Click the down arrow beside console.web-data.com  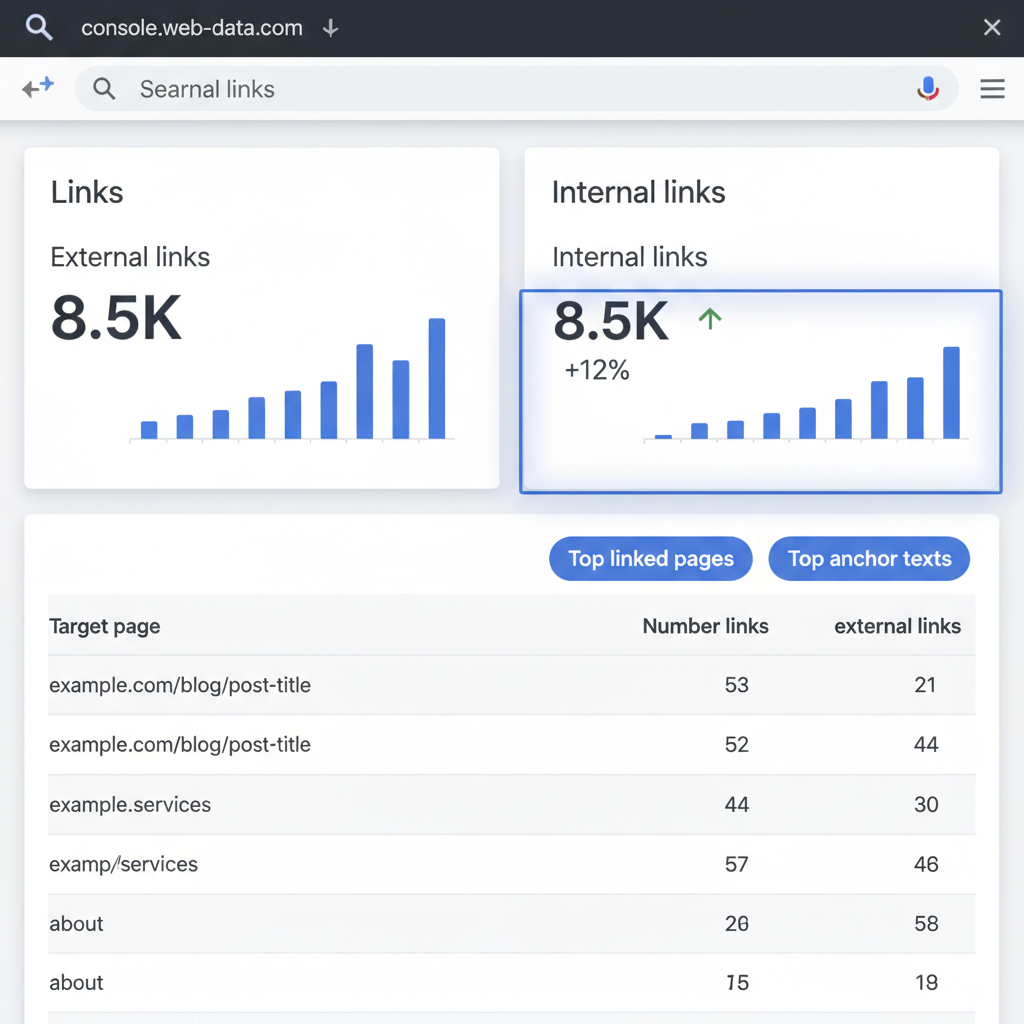click(330, 28)
